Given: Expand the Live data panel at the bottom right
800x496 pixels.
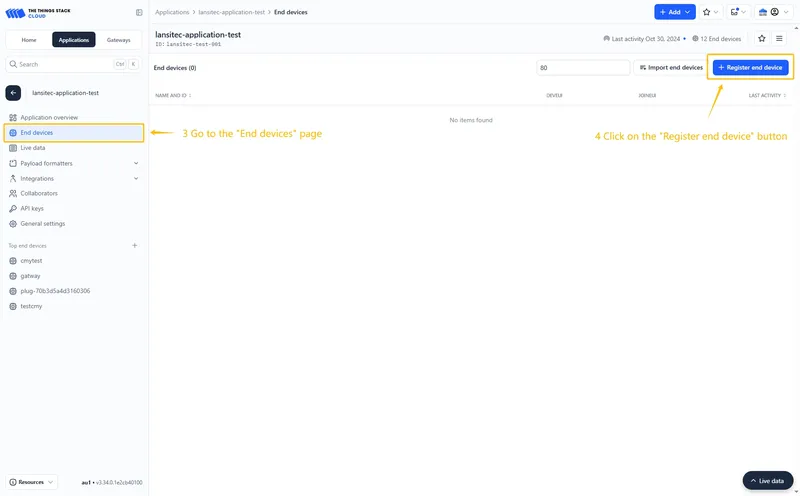Looking at the screenshot, I should 768,481.
